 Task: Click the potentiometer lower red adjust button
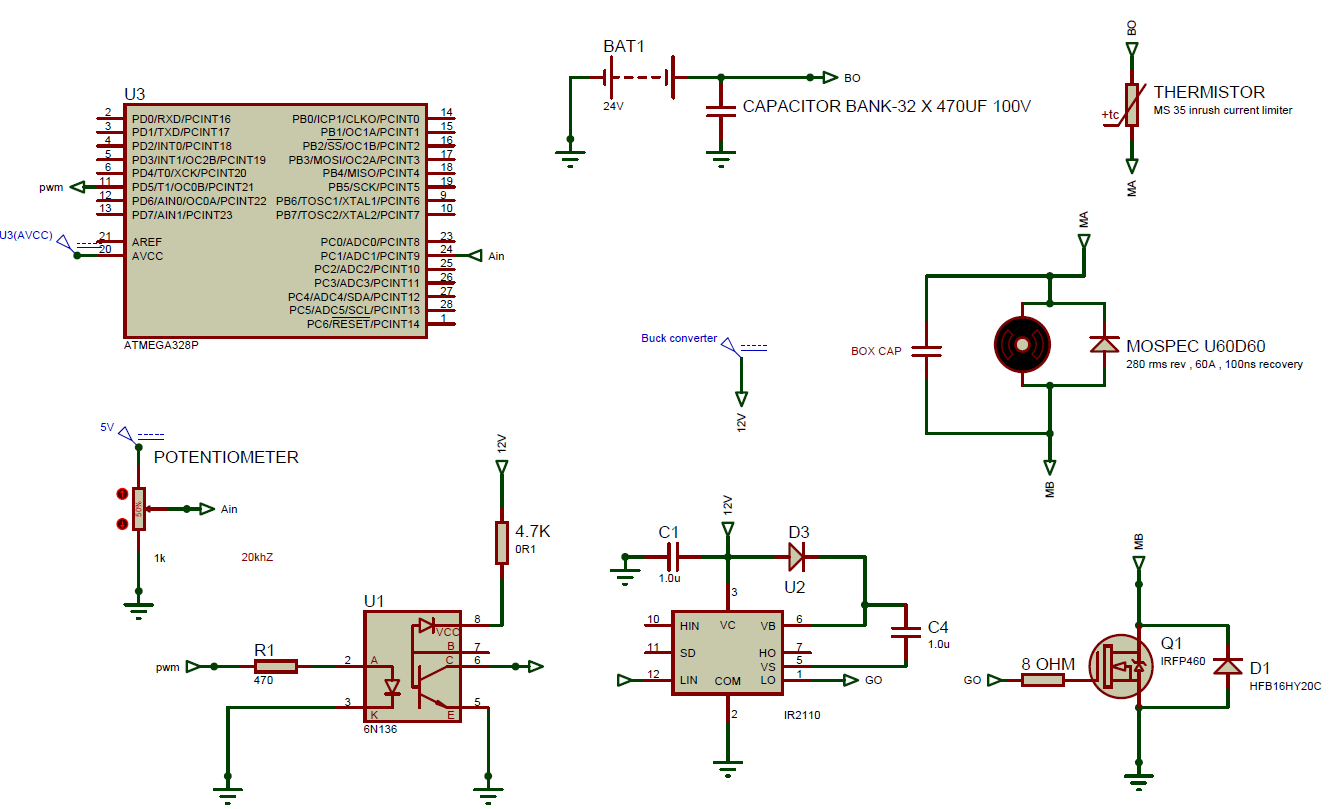122,524
